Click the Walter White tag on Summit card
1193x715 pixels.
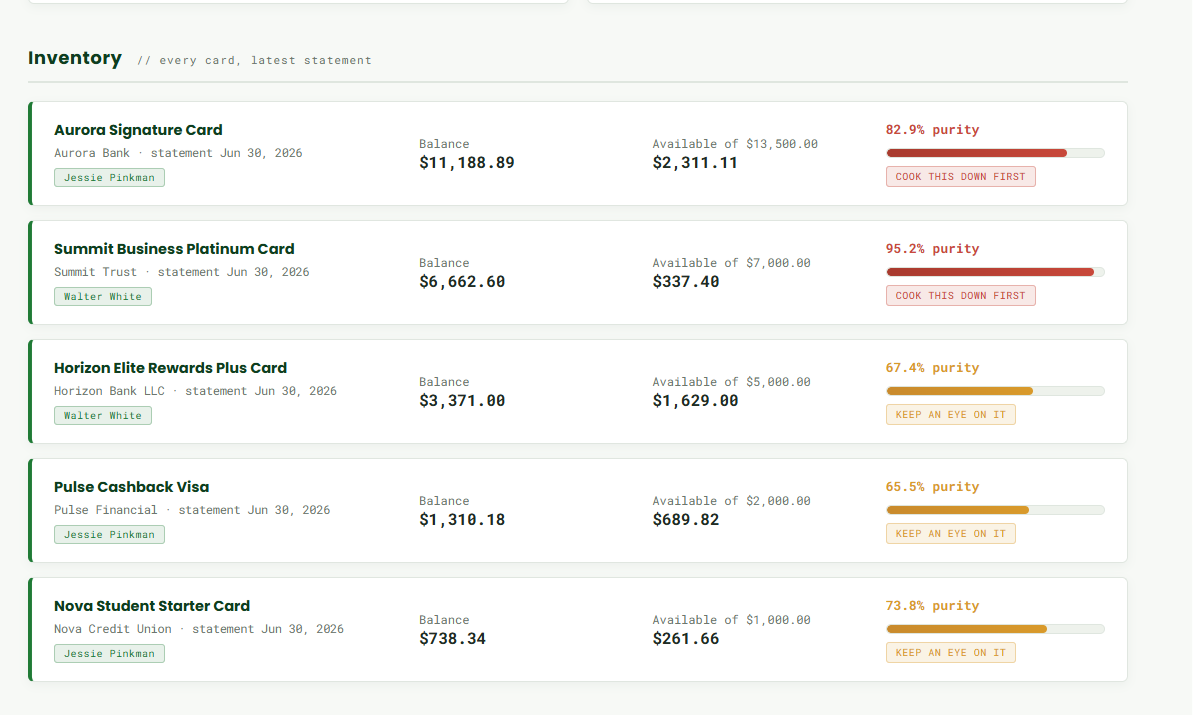click(x=103, y=296)
